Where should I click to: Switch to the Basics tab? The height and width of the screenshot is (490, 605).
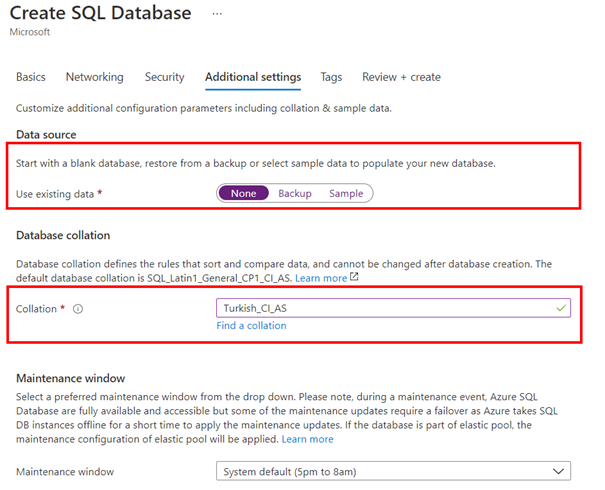tap(30, 77)
